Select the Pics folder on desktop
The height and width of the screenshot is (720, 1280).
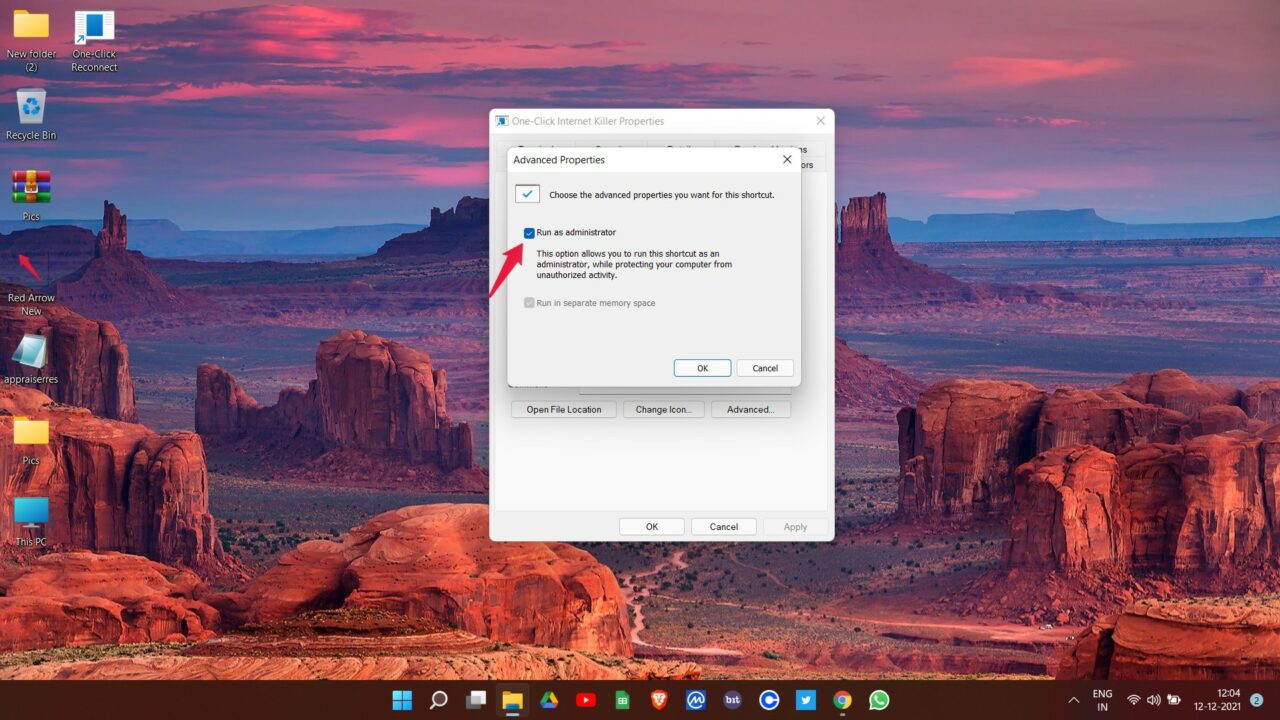pyautogui.click(x=31, y=440)
